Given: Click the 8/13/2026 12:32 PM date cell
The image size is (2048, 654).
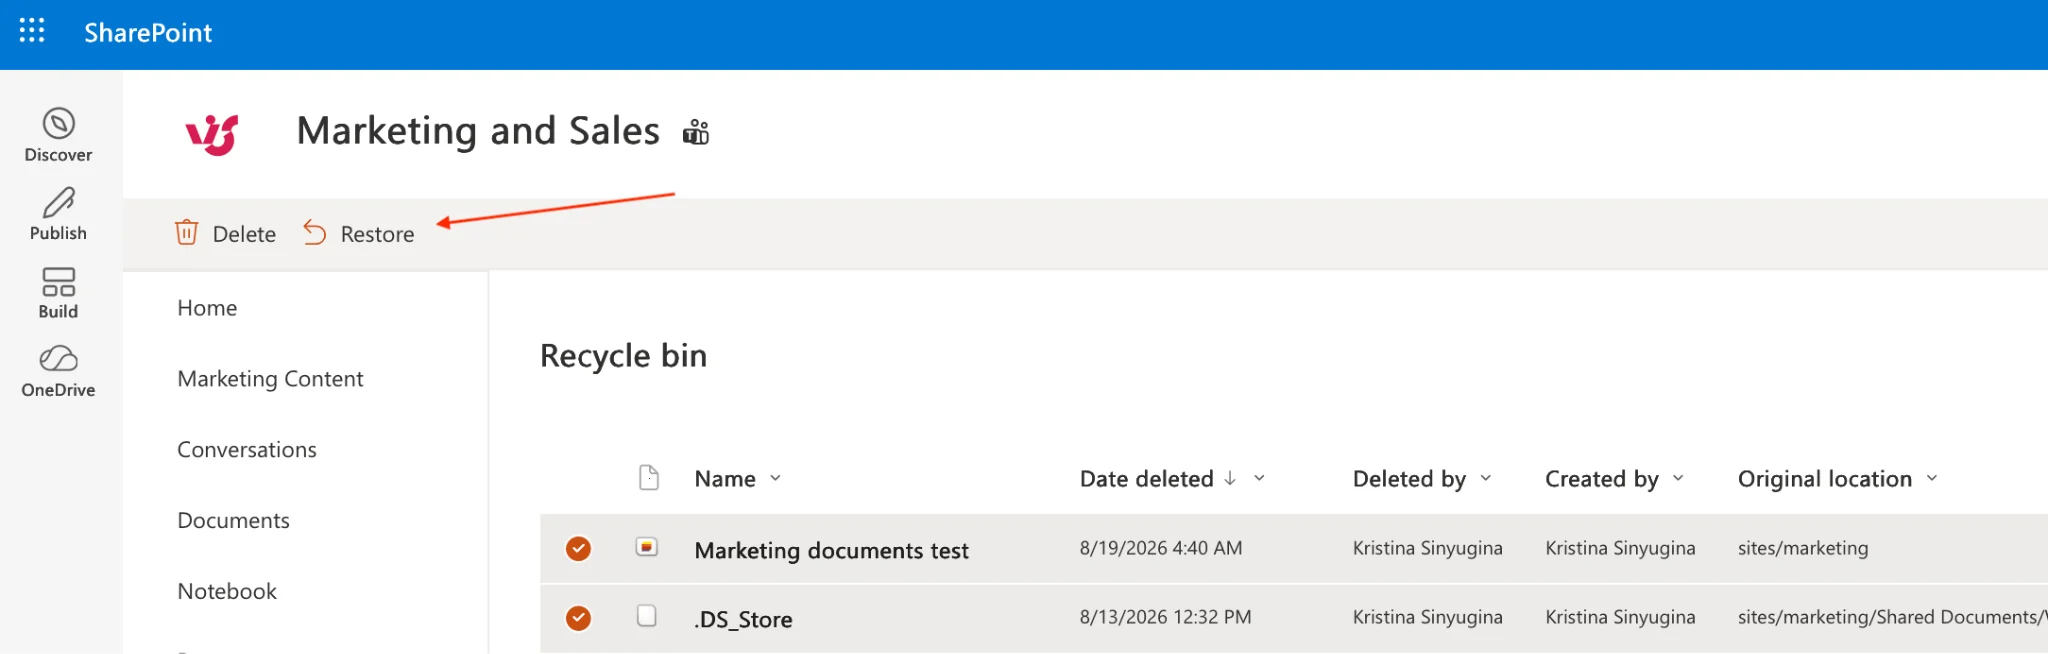Looking at the screenshot, I should coord(1165,617).
